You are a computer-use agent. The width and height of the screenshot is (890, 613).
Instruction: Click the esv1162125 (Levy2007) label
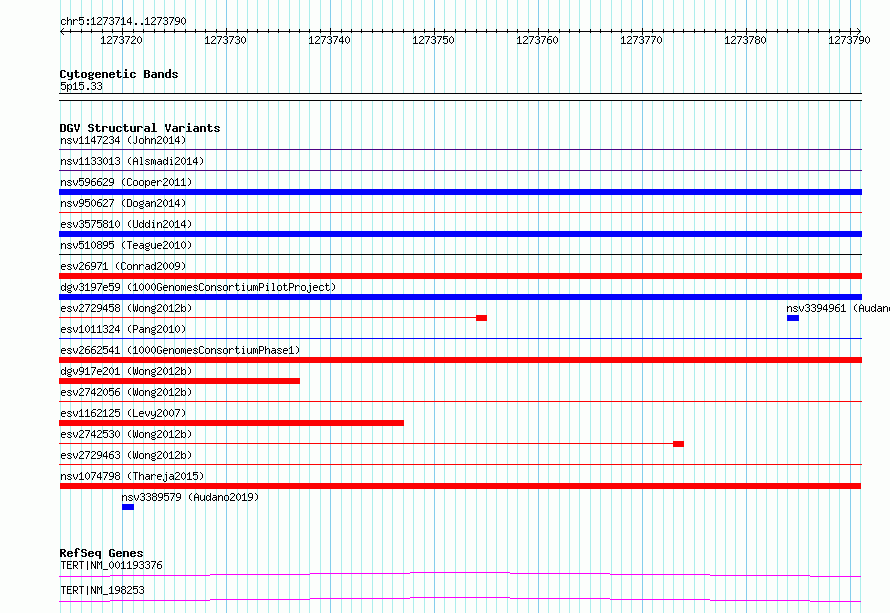tap(123, 413)
